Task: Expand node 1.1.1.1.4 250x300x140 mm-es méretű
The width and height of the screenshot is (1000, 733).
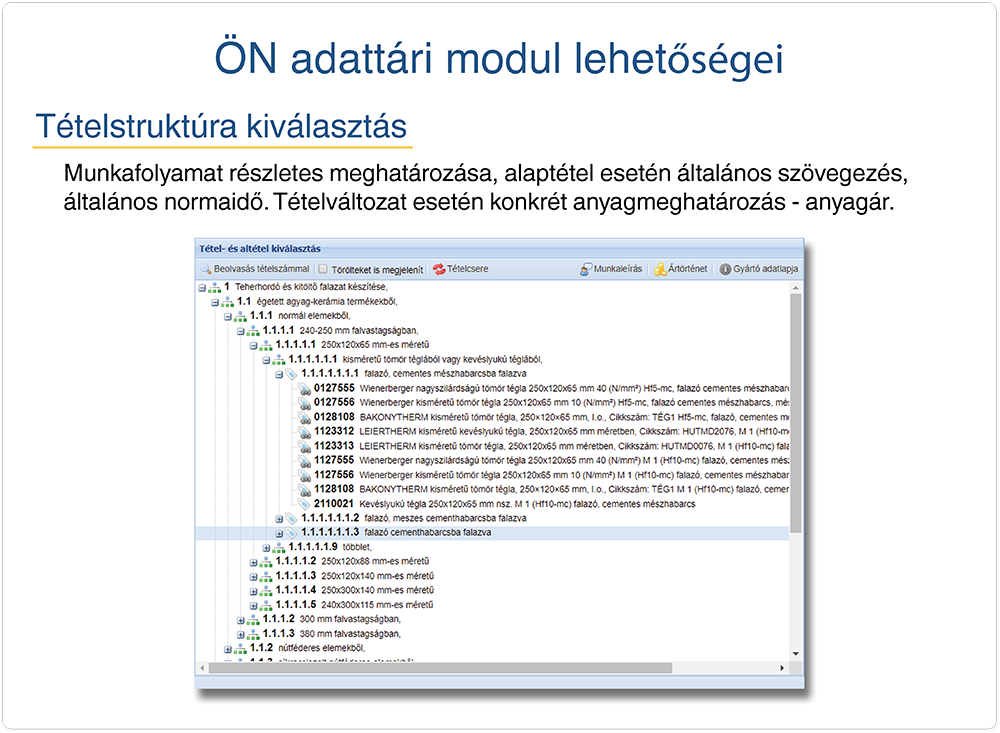Action: click(253, 591)
